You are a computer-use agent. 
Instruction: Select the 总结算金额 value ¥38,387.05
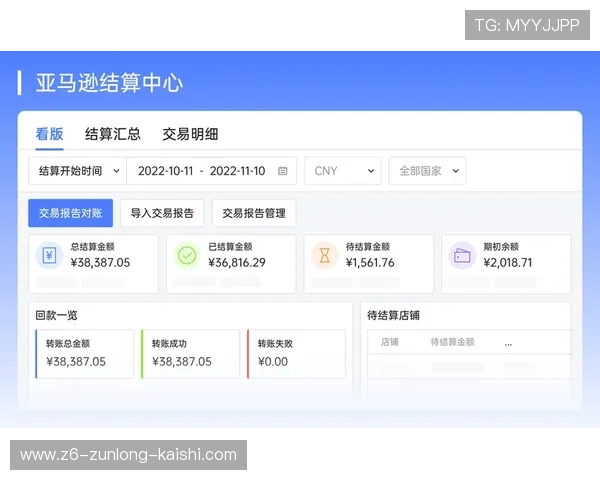100,263
